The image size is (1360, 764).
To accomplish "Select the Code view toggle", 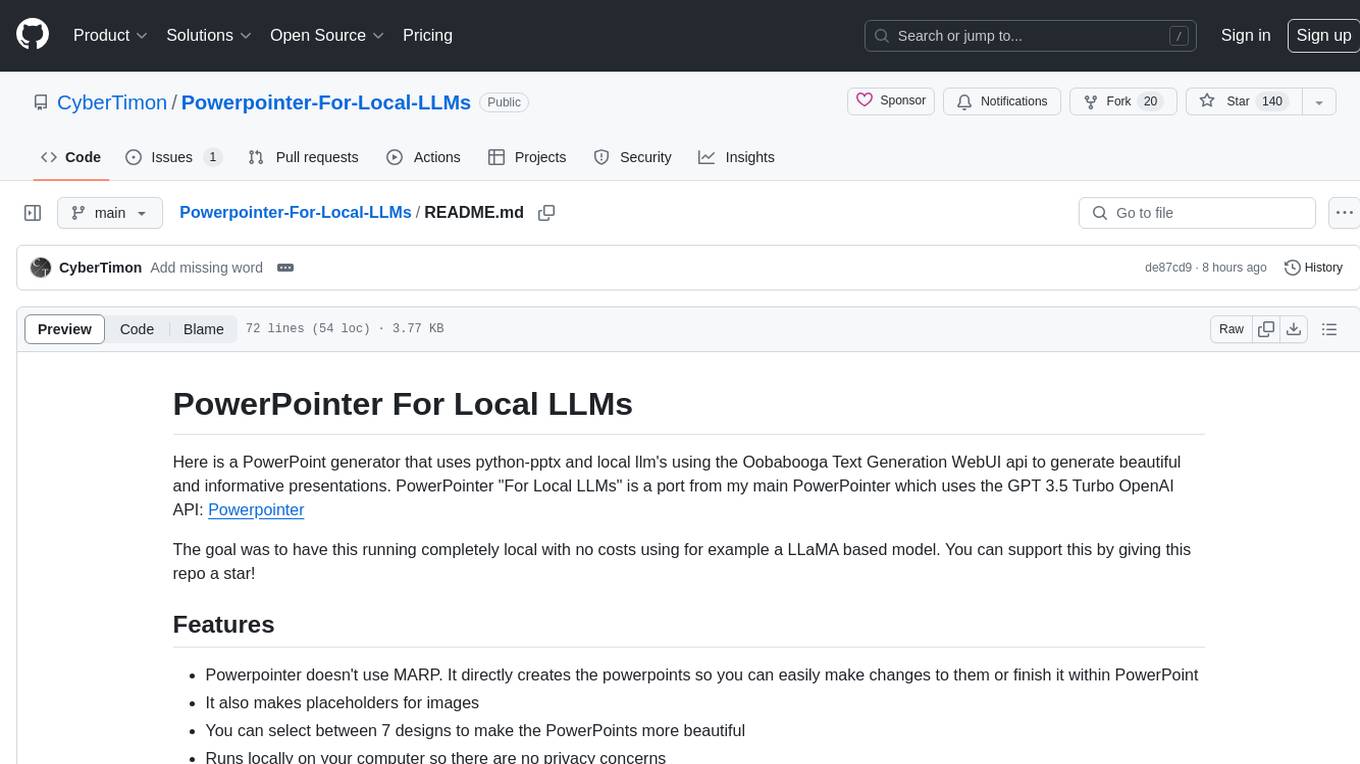I will [137, 329].
